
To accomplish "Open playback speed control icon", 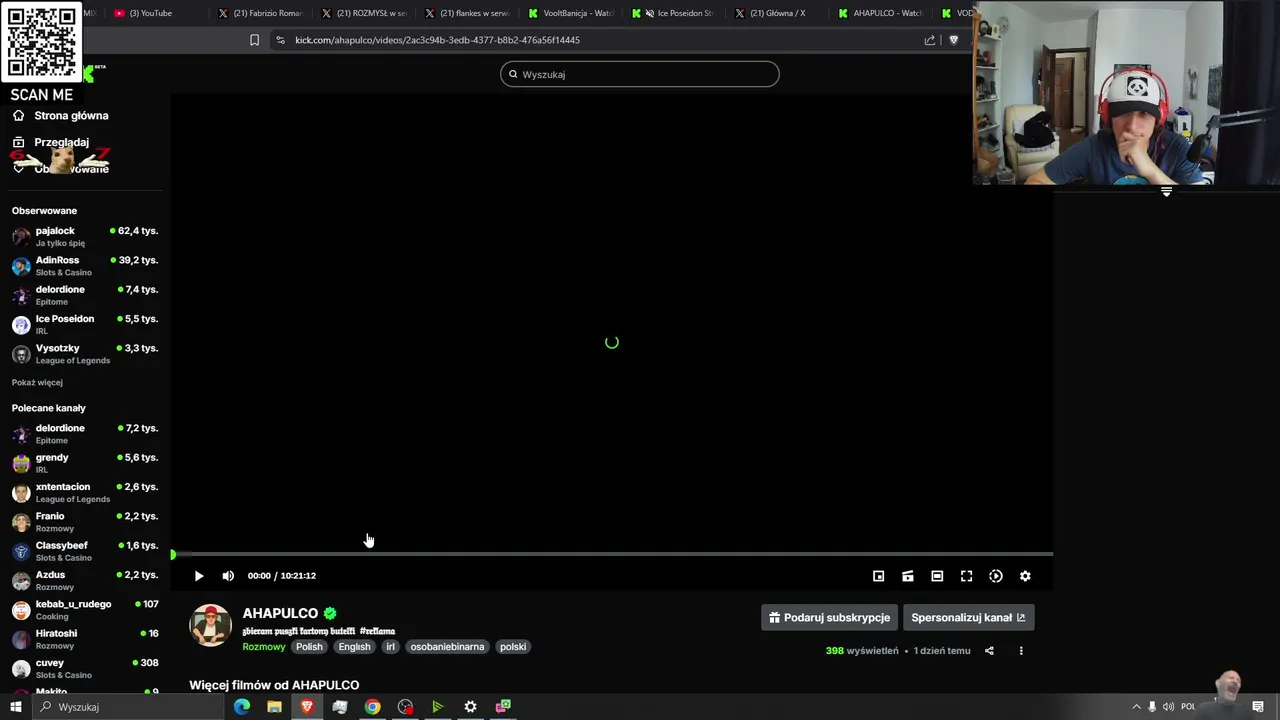I will tap(996, 576).
